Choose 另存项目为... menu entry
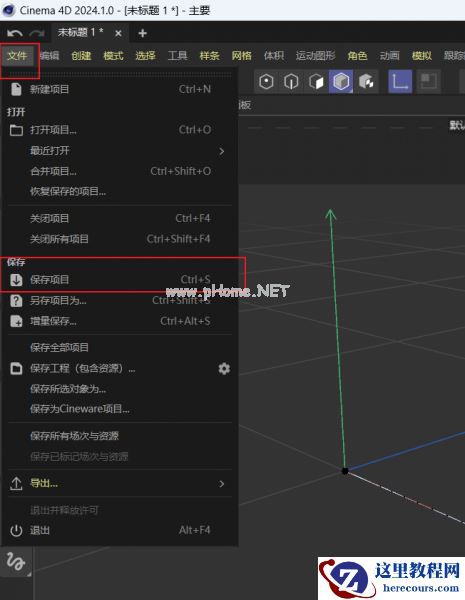465x600 pixels. click(119, 300)
